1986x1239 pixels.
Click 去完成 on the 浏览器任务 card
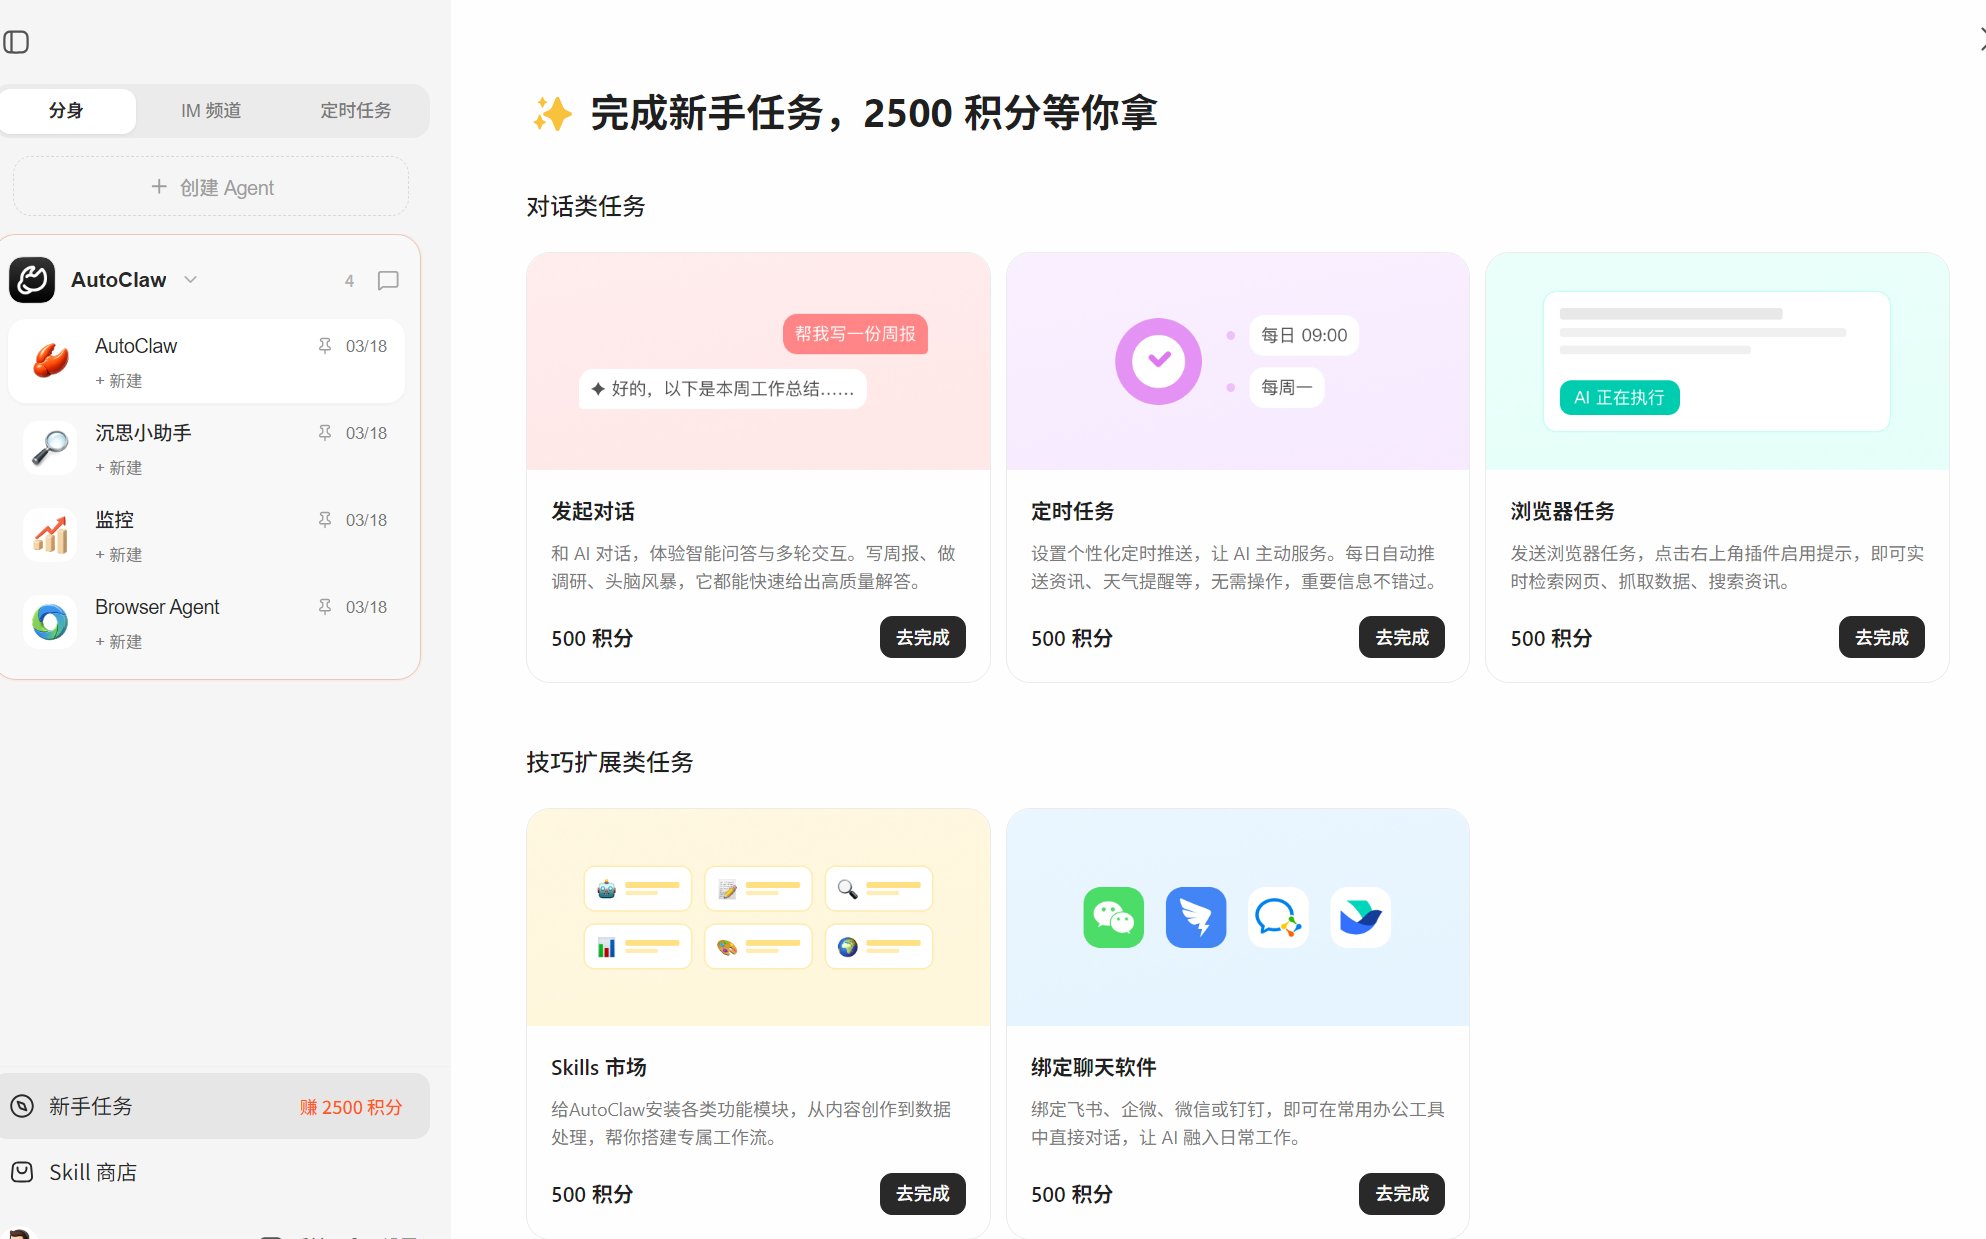click(x=1881, y=637)
